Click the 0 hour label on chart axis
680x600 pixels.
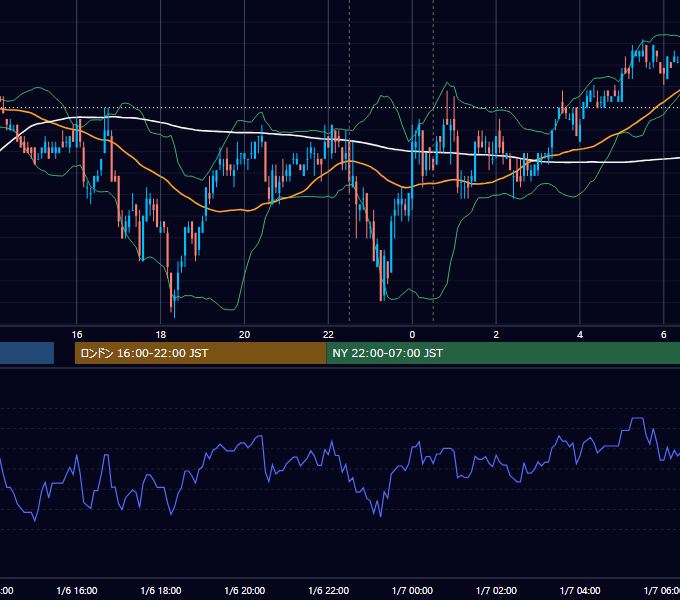(x=412, y=335)
